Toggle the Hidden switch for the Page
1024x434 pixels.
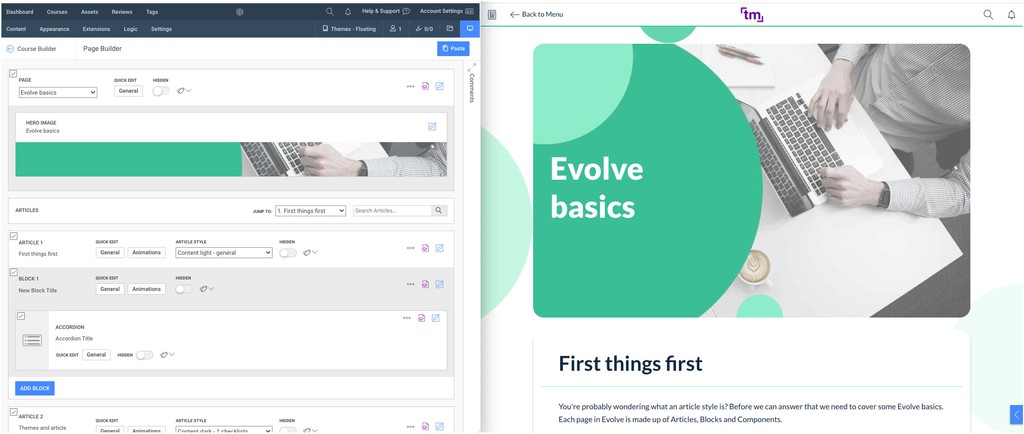click(161, 91)
